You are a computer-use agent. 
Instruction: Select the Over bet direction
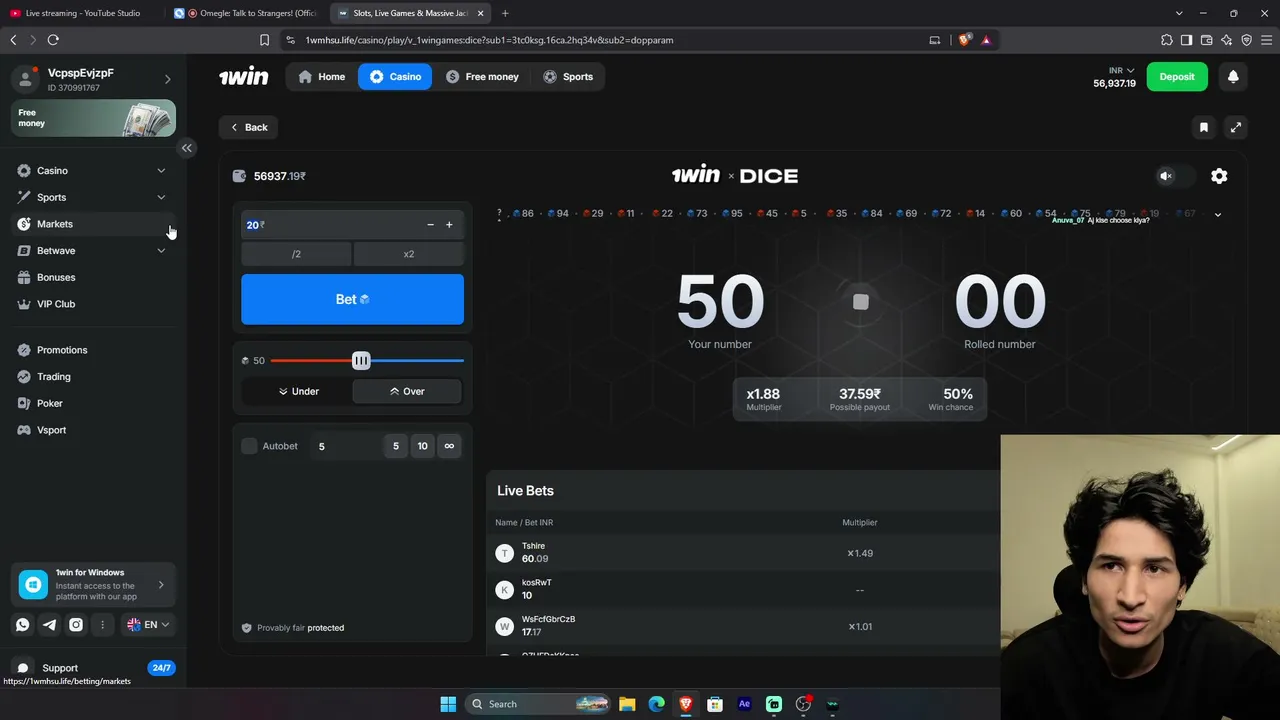[x=407, y=392]
